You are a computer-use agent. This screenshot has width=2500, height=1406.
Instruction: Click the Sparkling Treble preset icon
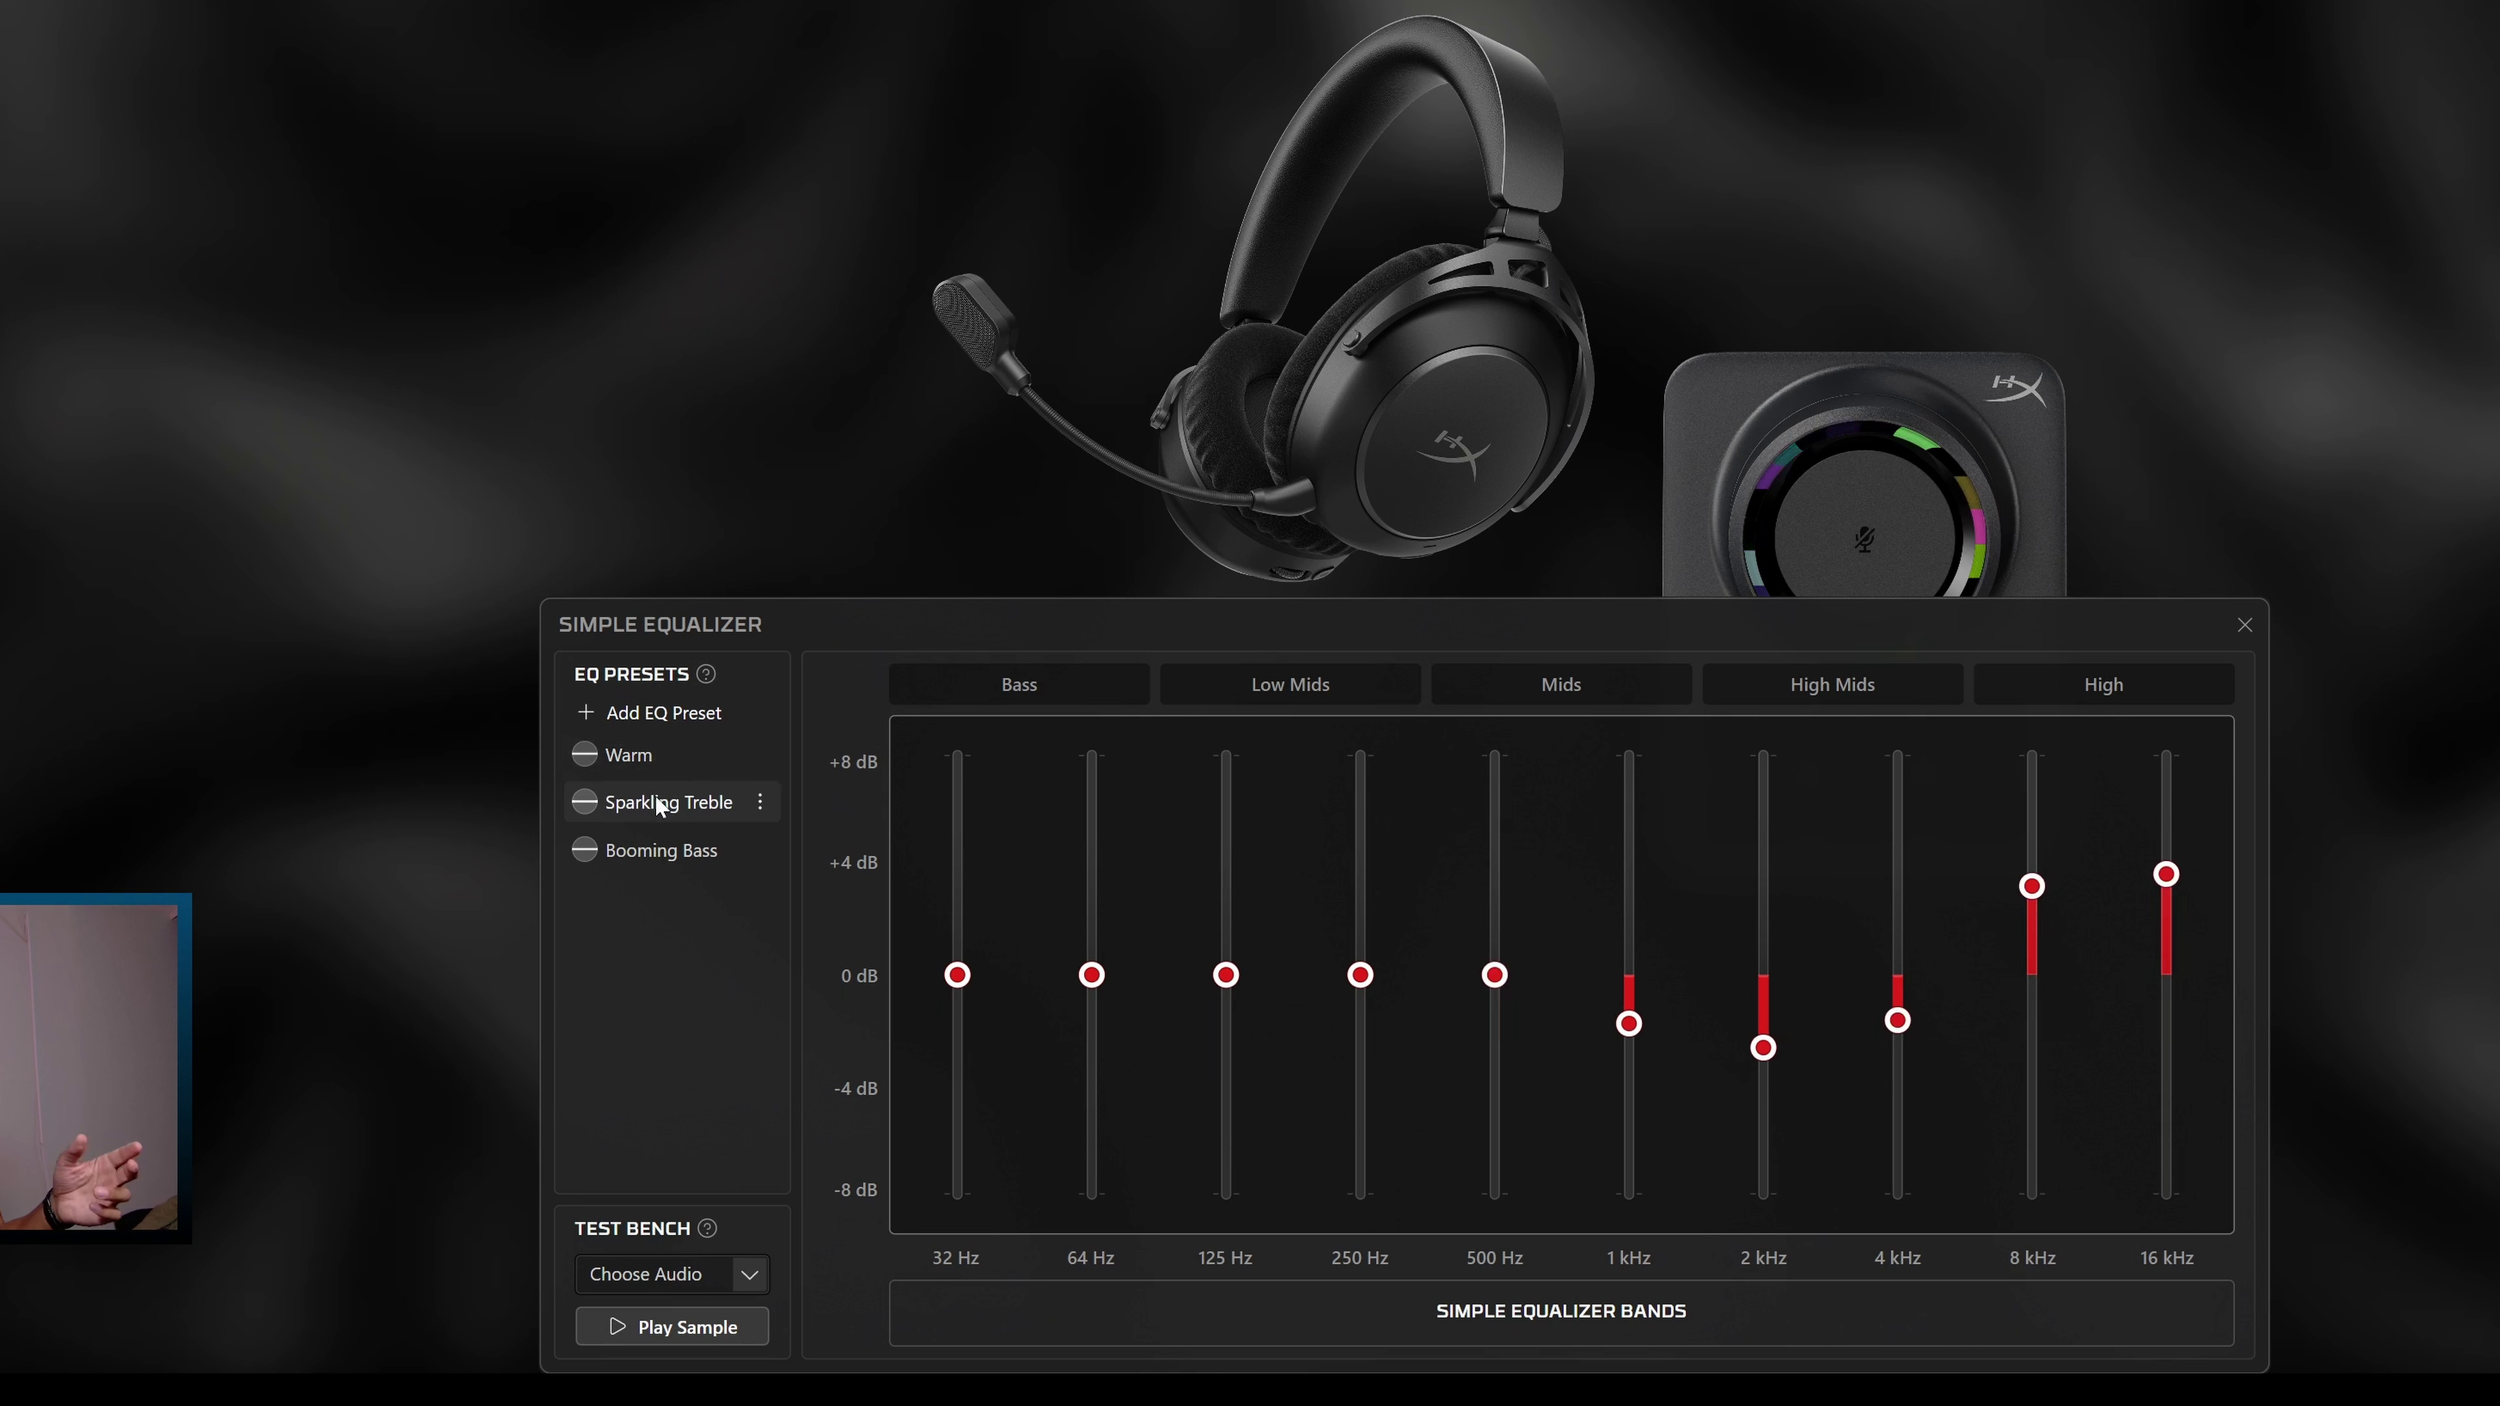pyautogui.click(x=585, y=802)
